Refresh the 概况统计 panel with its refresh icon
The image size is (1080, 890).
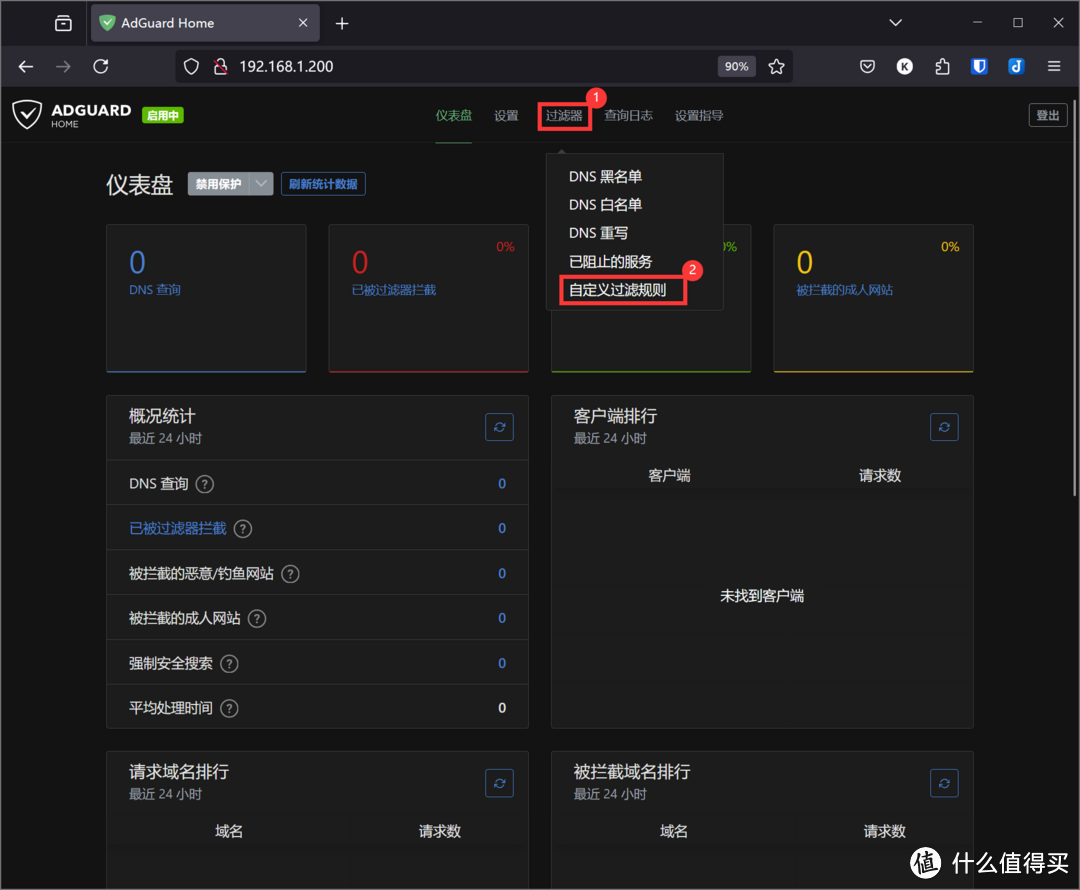[x=499, y=427]
